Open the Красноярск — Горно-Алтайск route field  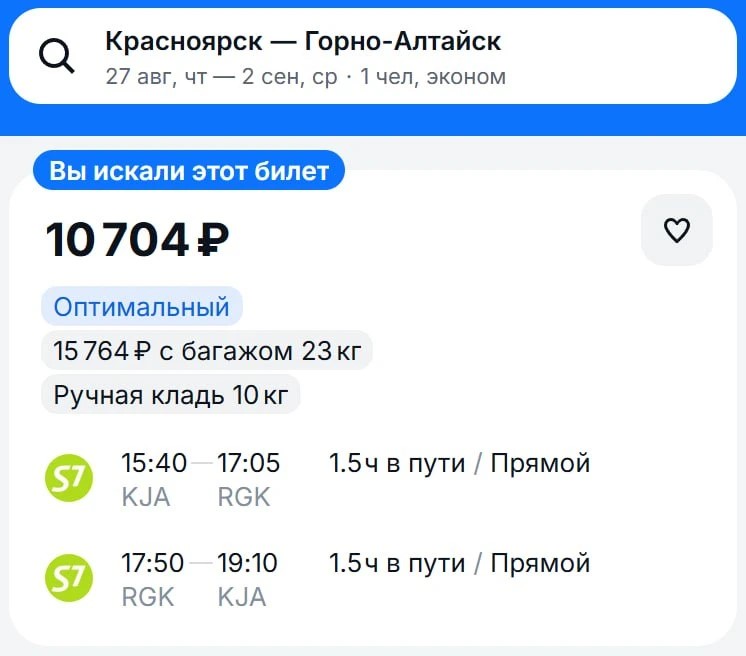point(303,41)
